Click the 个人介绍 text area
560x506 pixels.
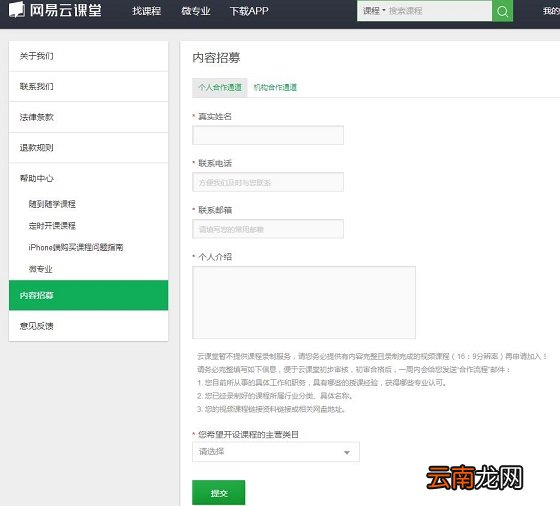[x=304, y=302]
